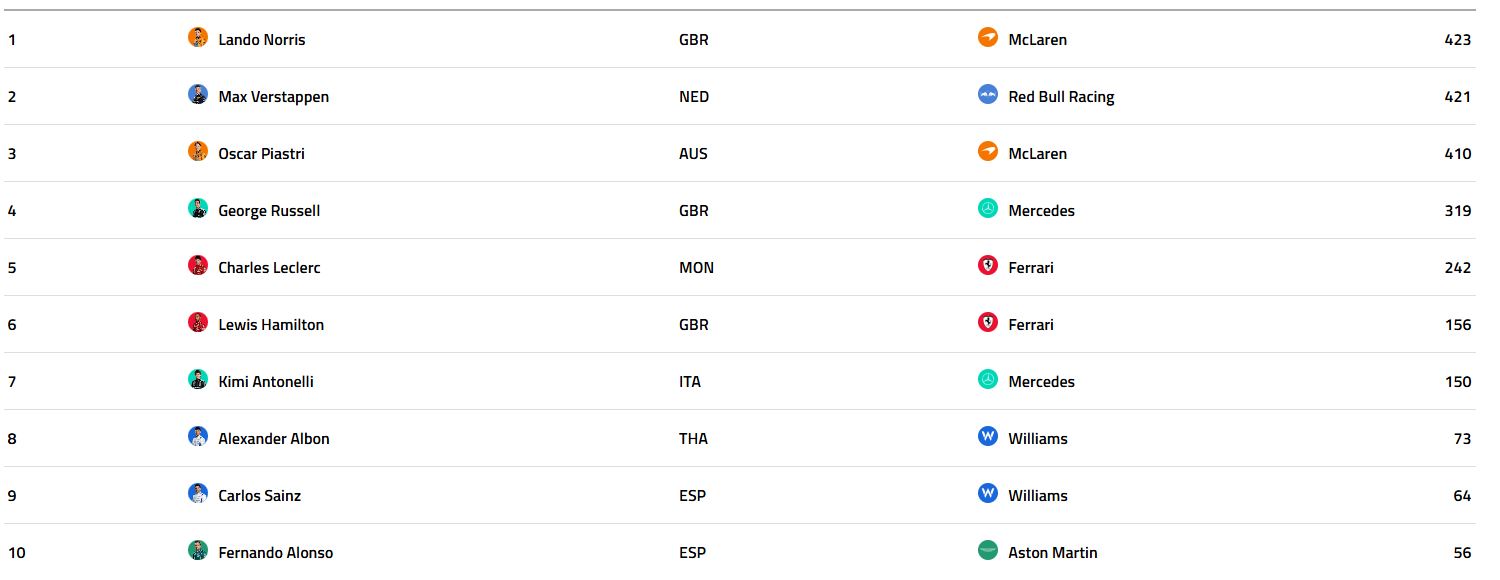Image resolution: width=1500 pixels, height=580 pixels.
Task: Click the Mercedes logo beside George Russell
Action: [x=988, y=209]
